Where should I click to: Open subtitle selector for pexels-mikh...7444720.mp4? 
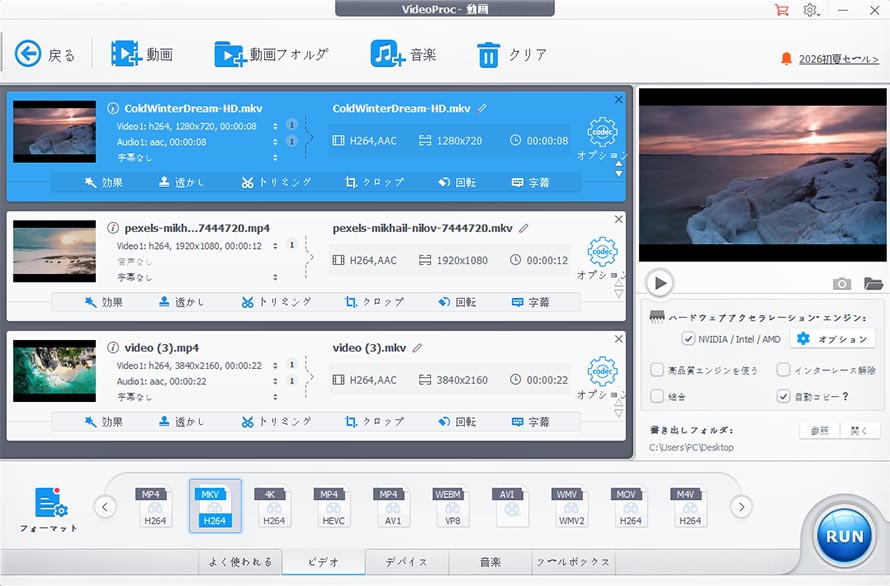pyautogui.click(x=275, y=278)
